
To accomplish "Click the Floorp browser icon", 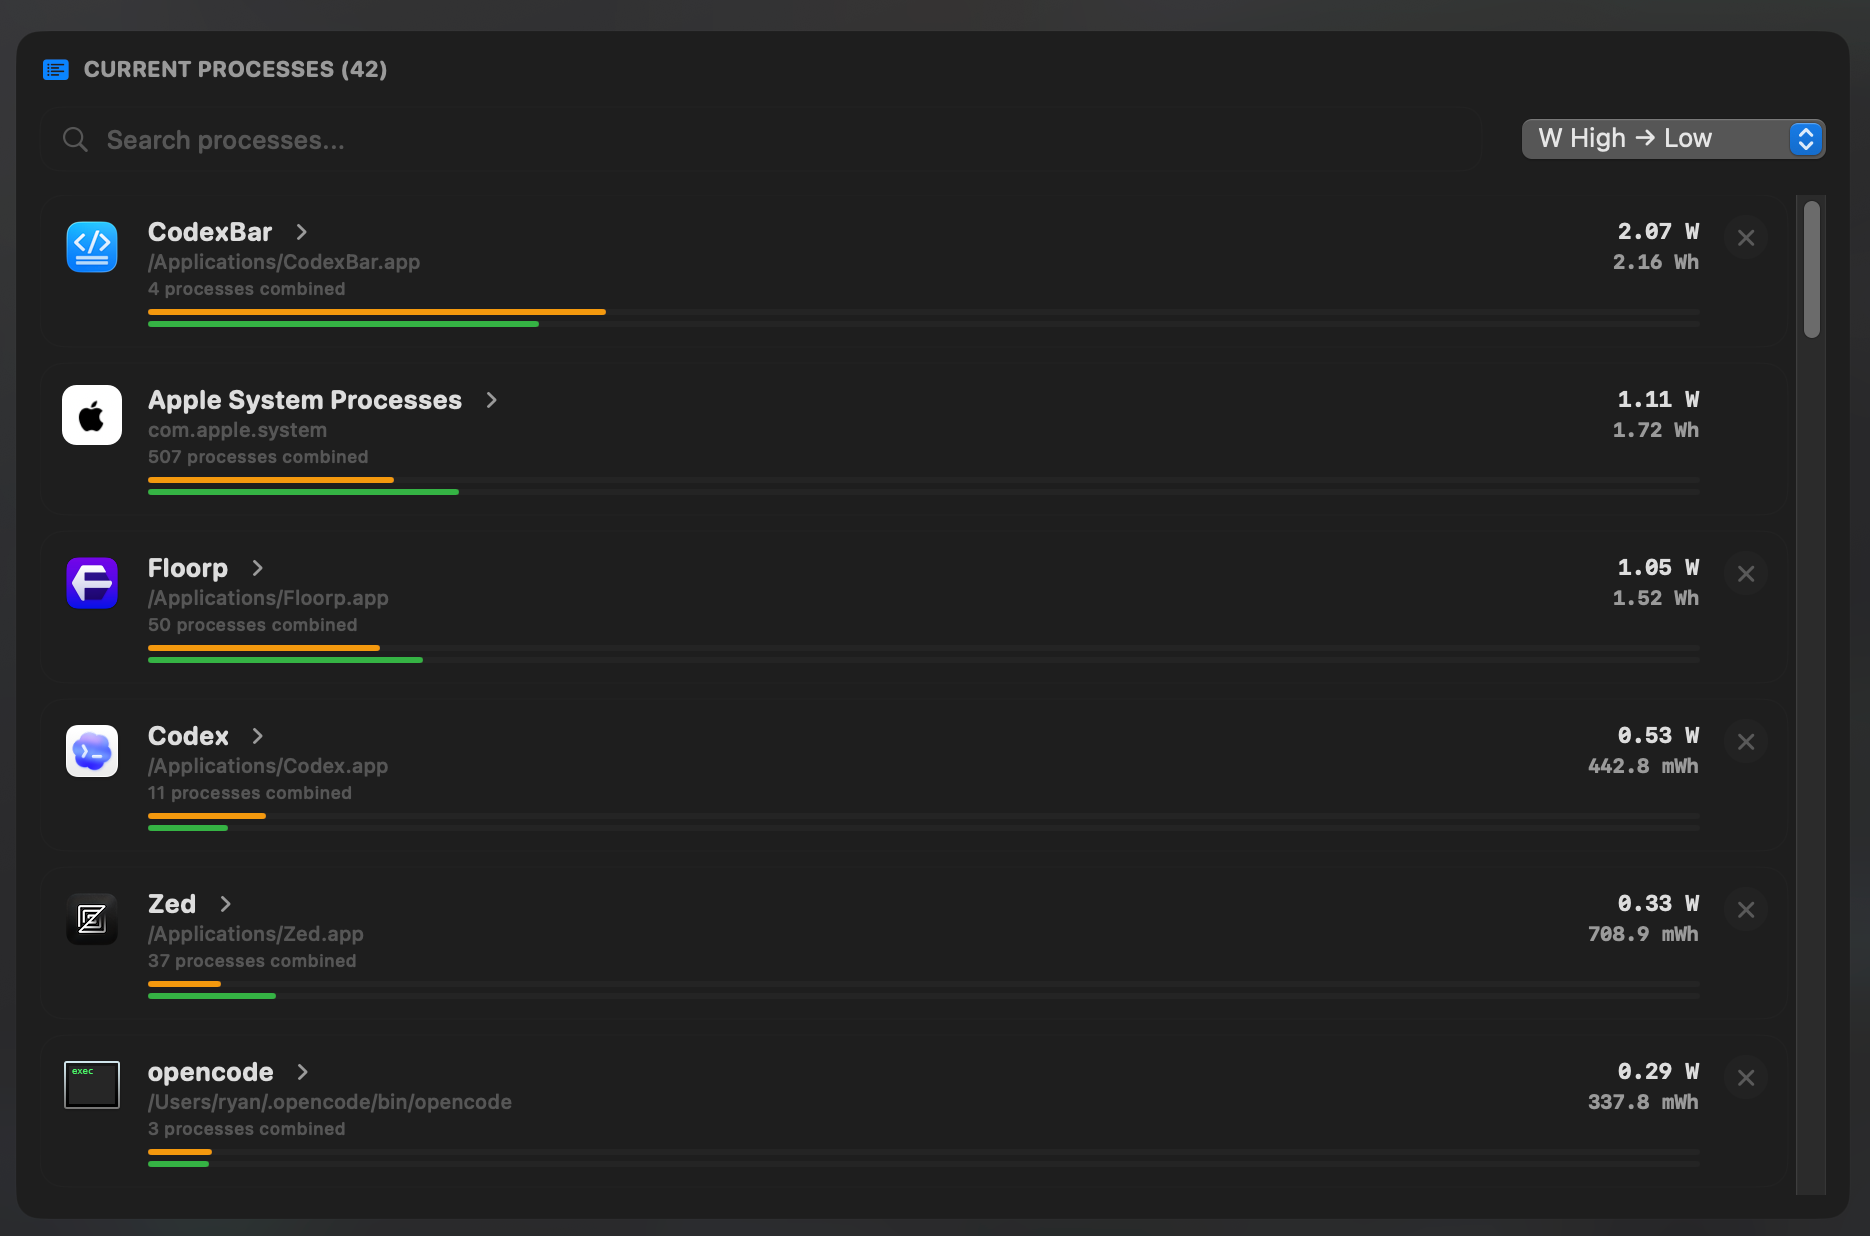I will 92,583.
